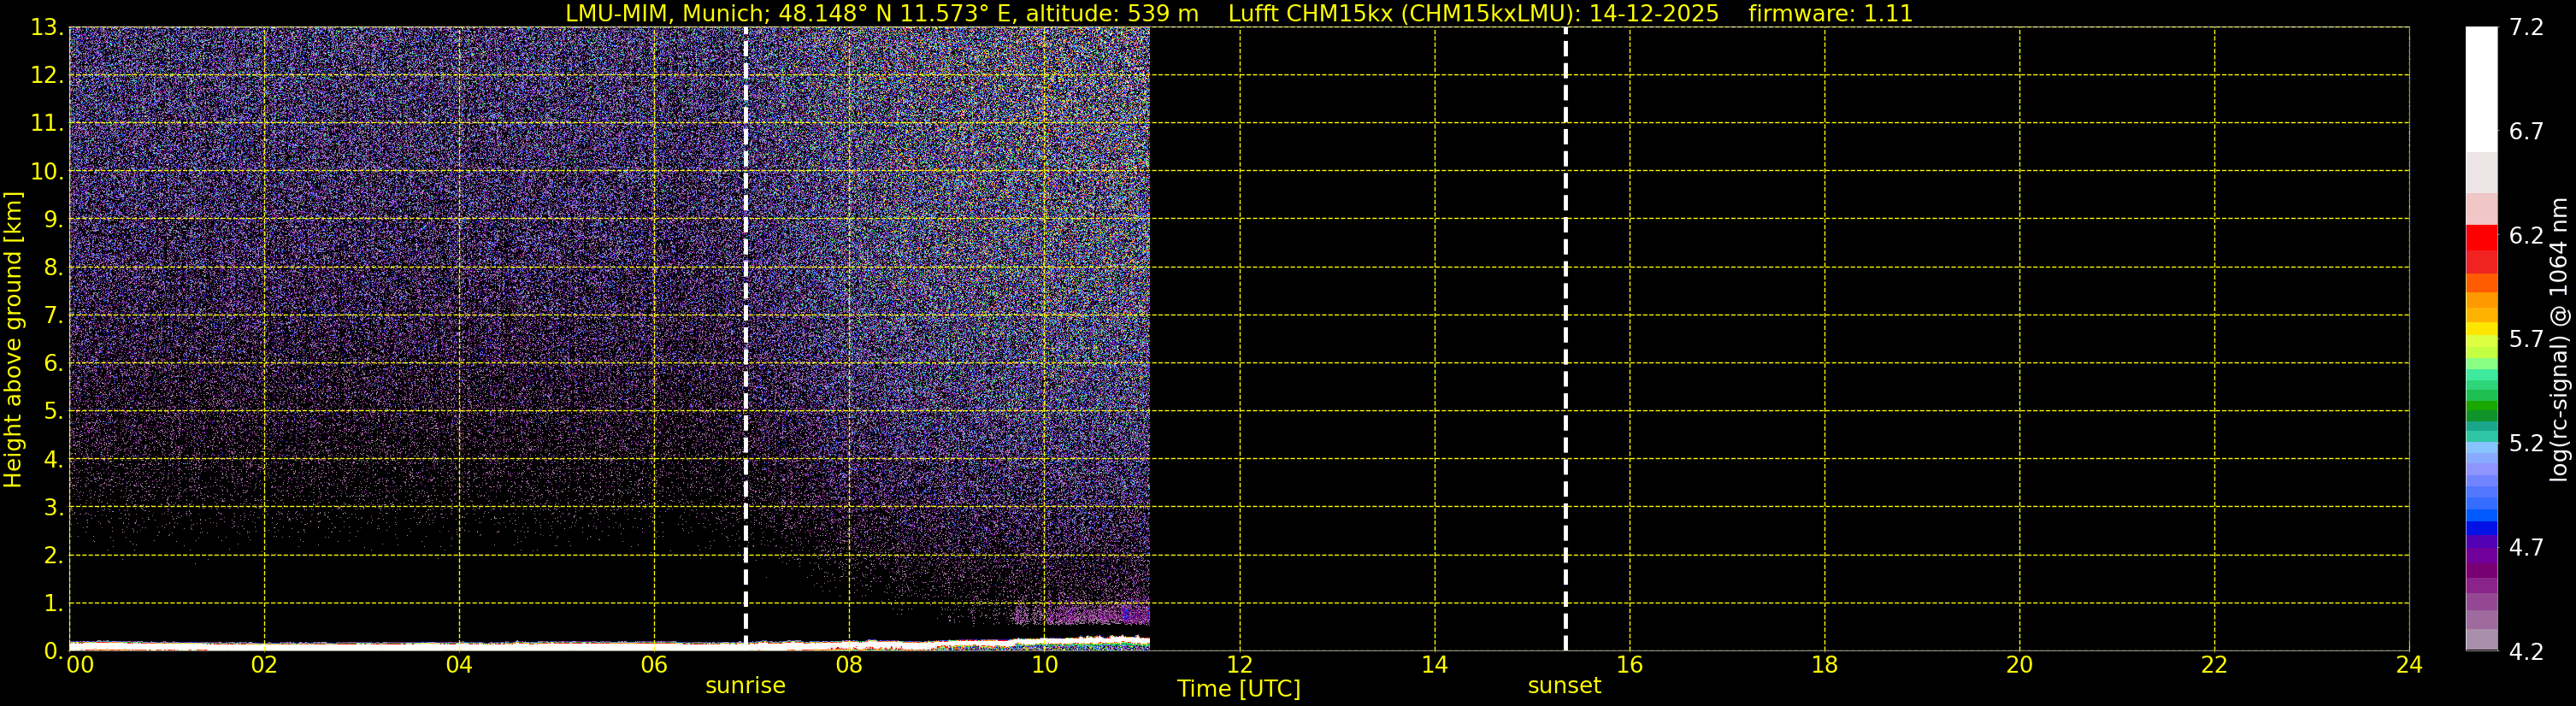This screenshot has height=706, width=2576.
Task: Select the 'sunset' label below the axis
Action: tap(1564, 686)
